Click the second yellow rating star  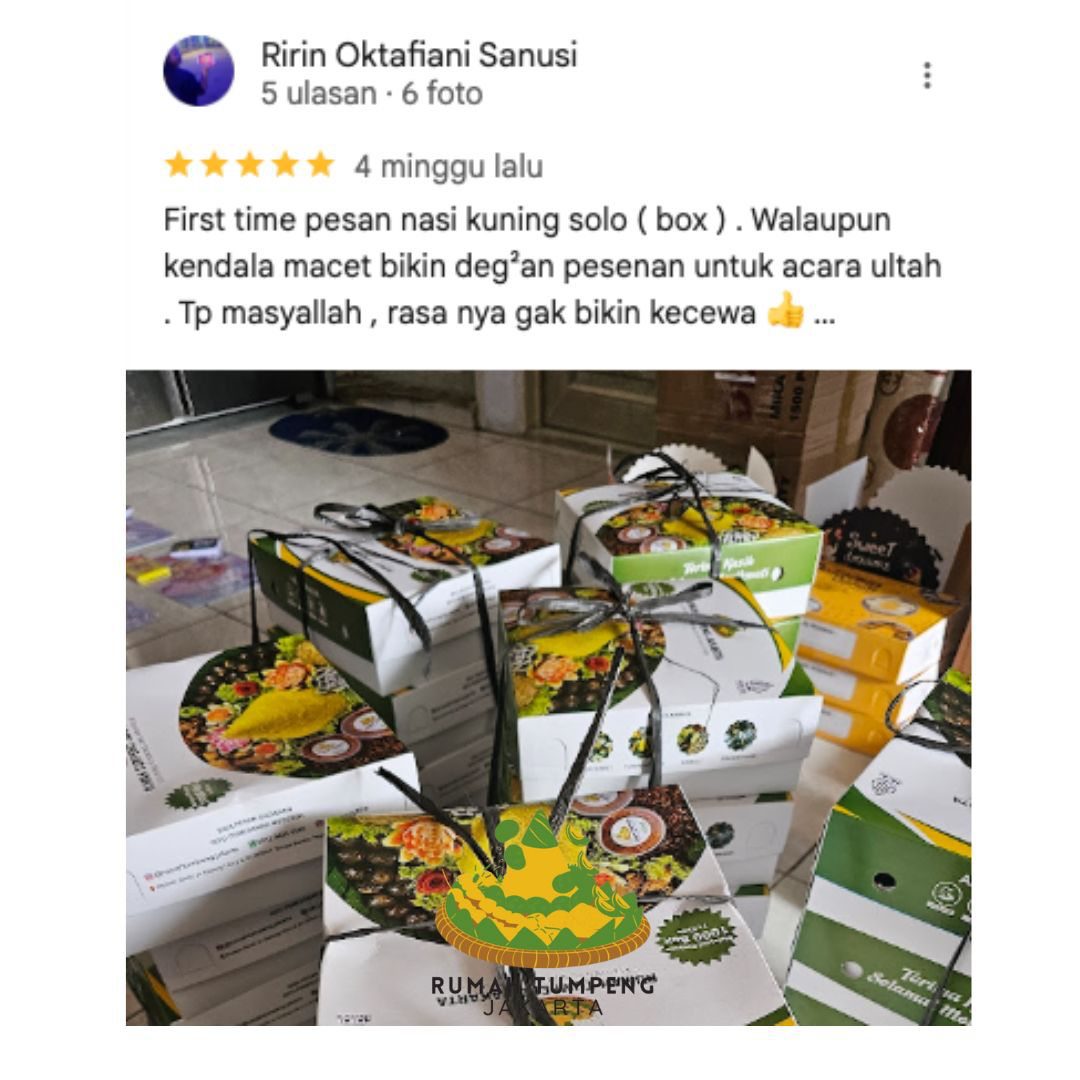point(214,165)
